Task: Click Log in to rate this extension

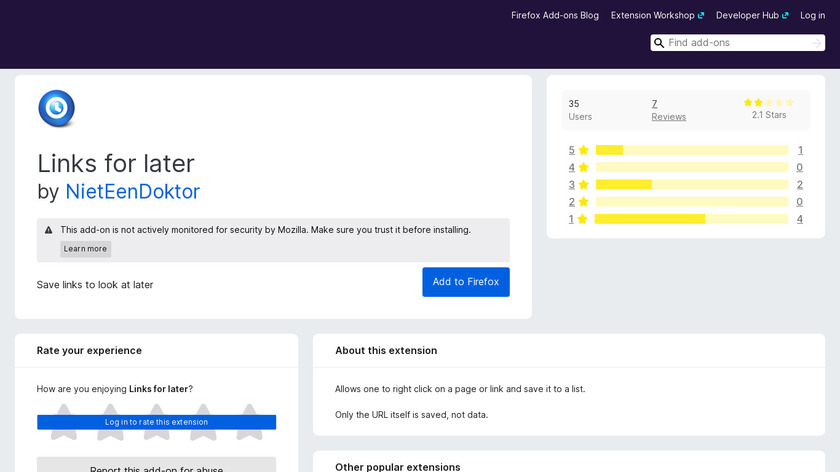Action: tap(156, 422)
